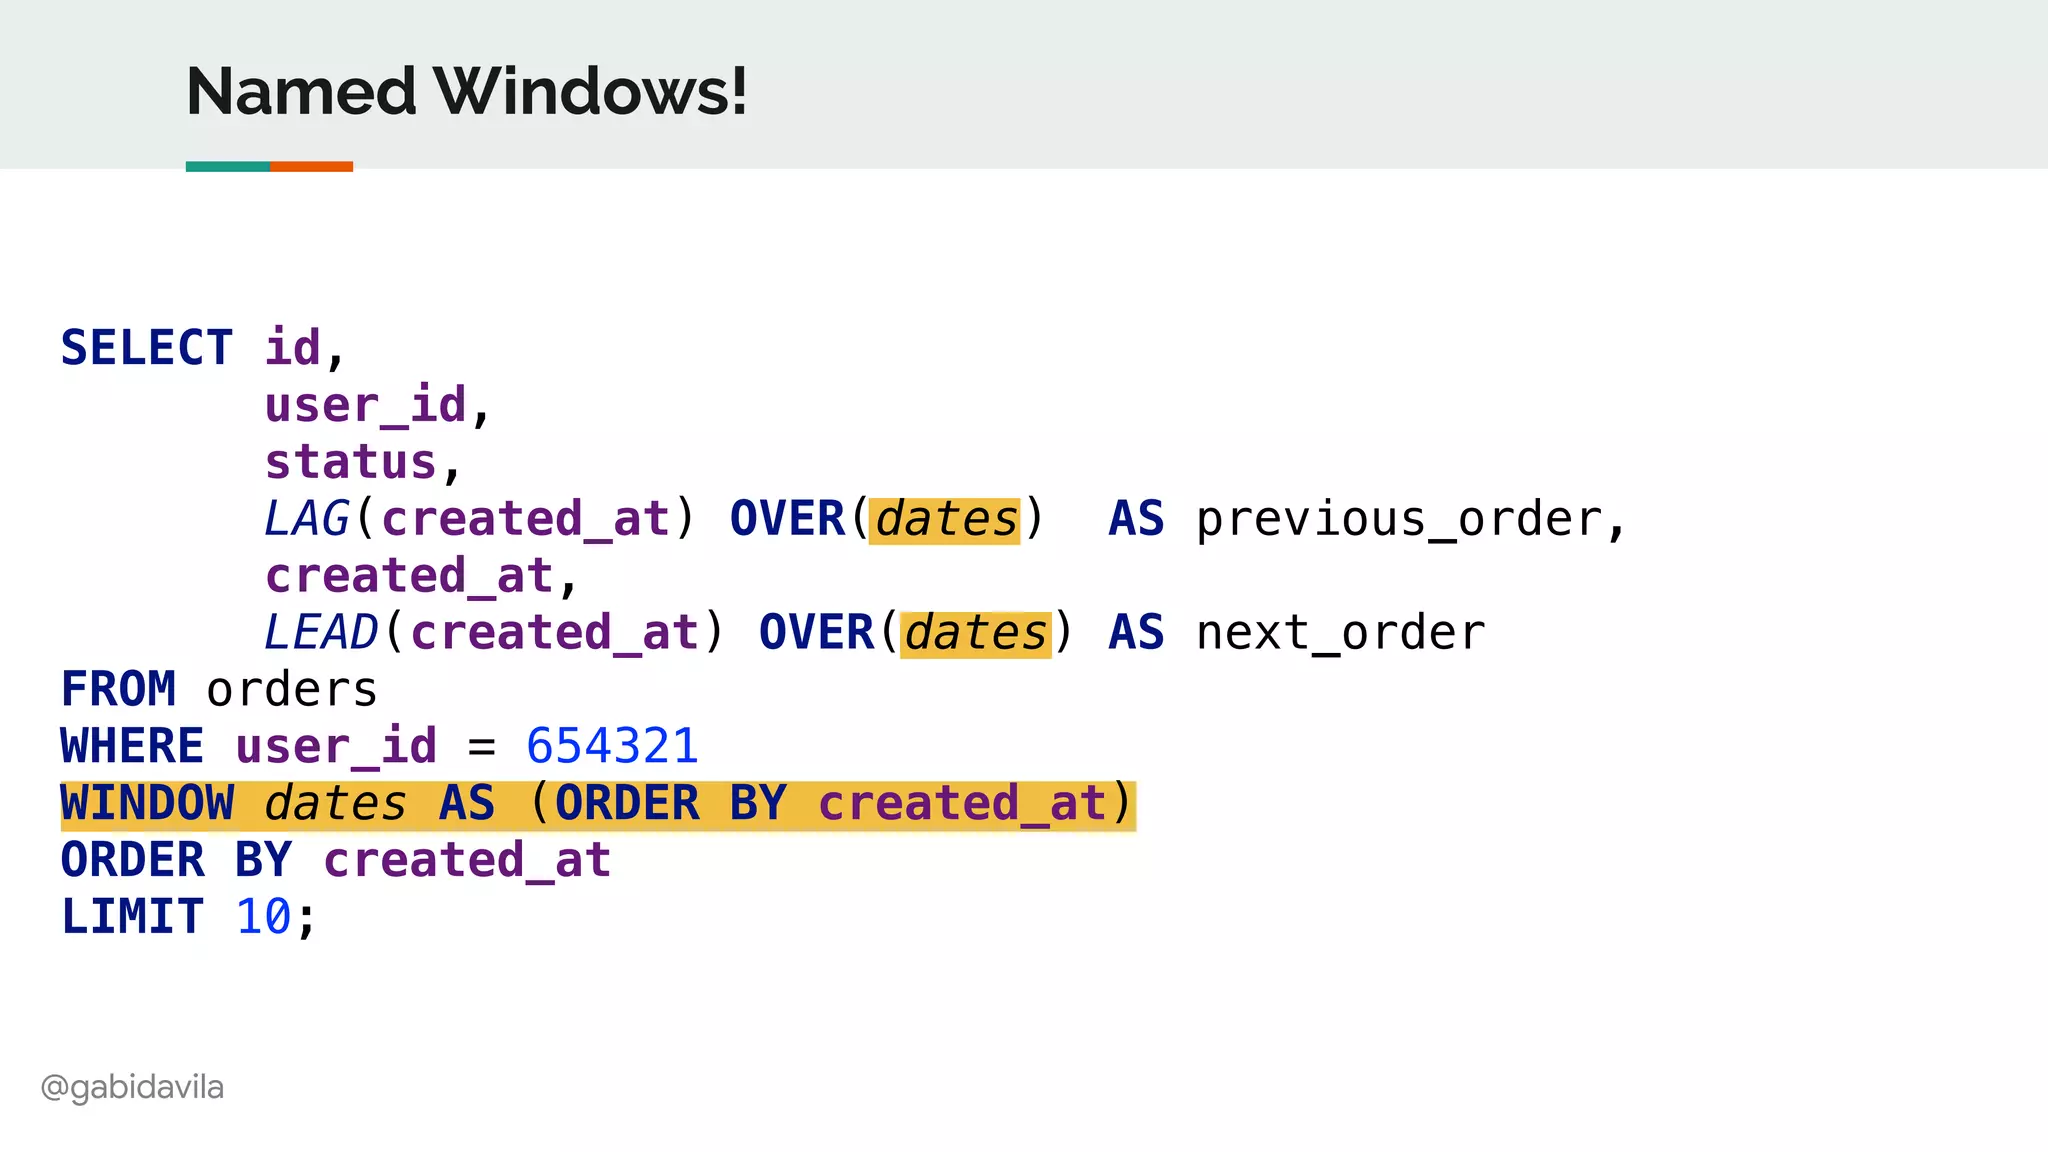Click the WINDOW keyword in highlighted line

[147, 804]
